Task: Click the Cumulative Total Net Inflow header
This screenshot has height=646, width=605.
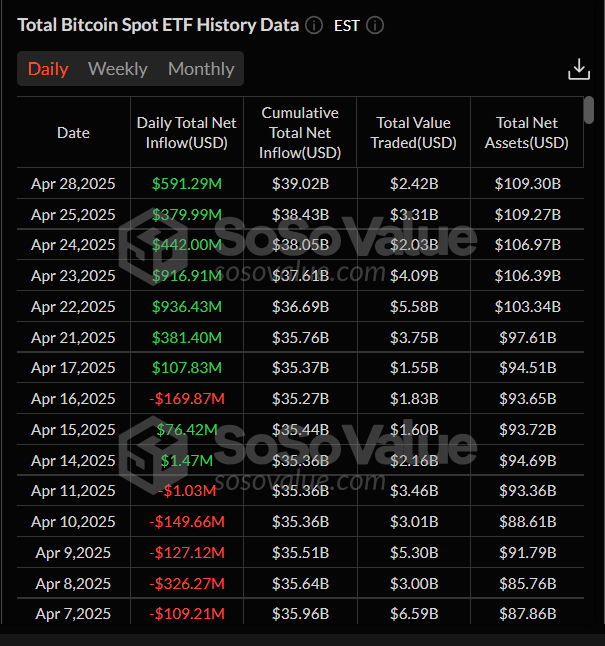Action: coord(300,133)
